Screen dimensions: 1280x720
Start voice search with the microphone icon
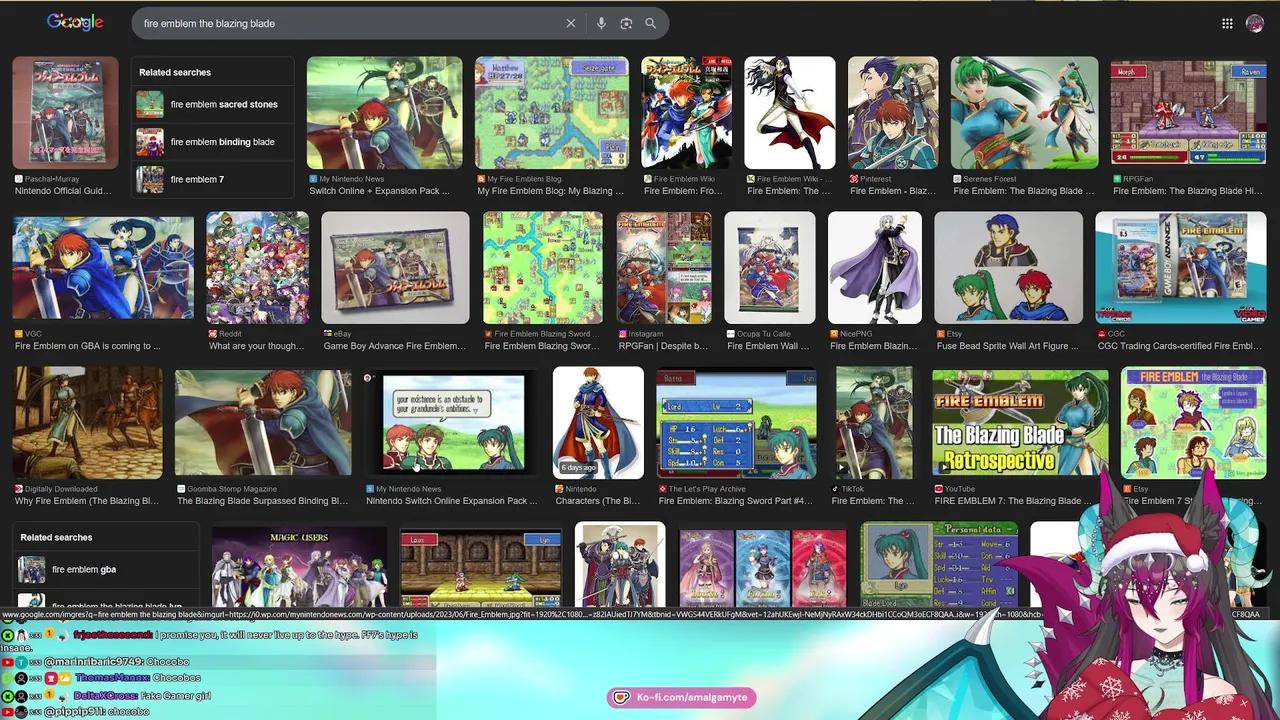[x=601, y=23]
